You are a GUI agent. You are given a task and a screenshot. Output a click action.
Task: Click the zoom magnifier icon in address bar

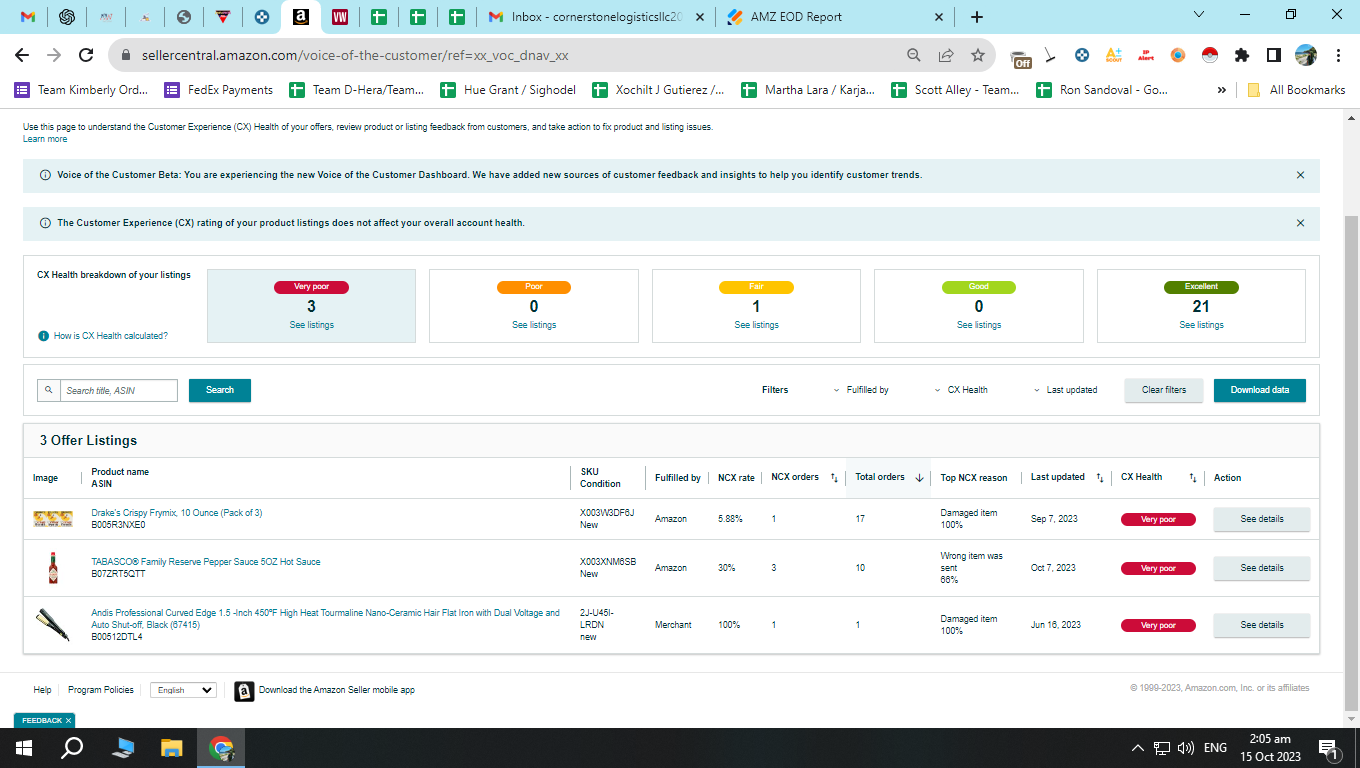[x=914, y=56]
